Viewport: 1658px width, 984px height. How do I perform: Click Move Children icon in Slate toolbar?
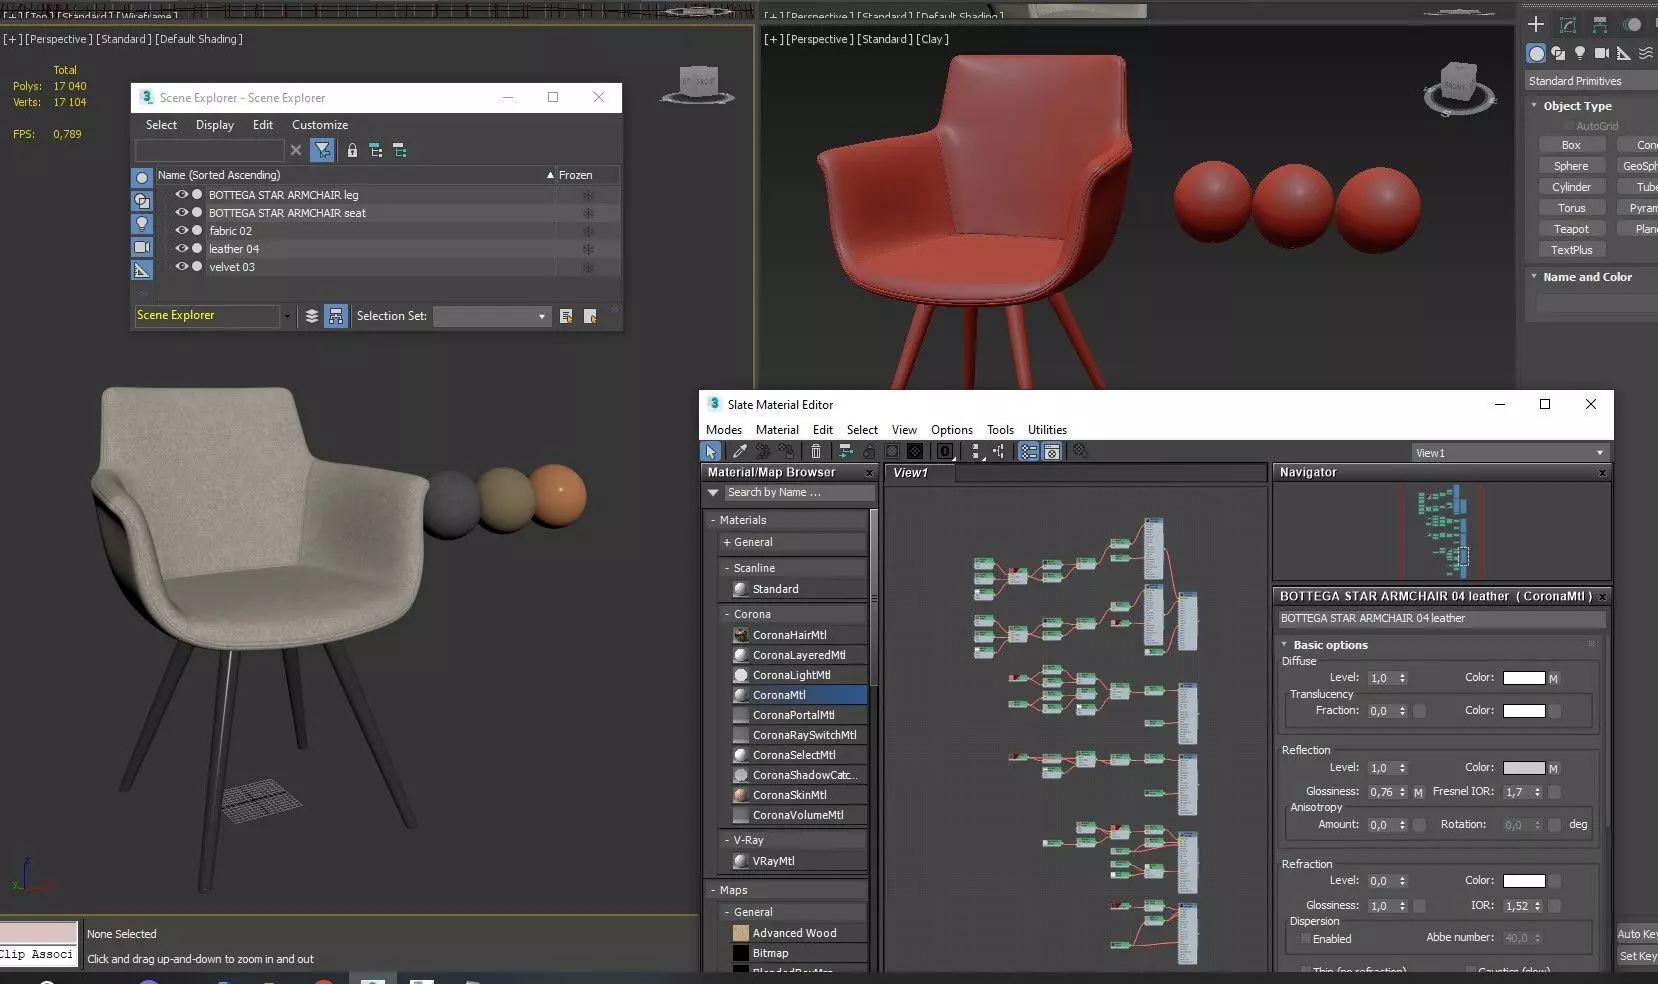(845, 452)
